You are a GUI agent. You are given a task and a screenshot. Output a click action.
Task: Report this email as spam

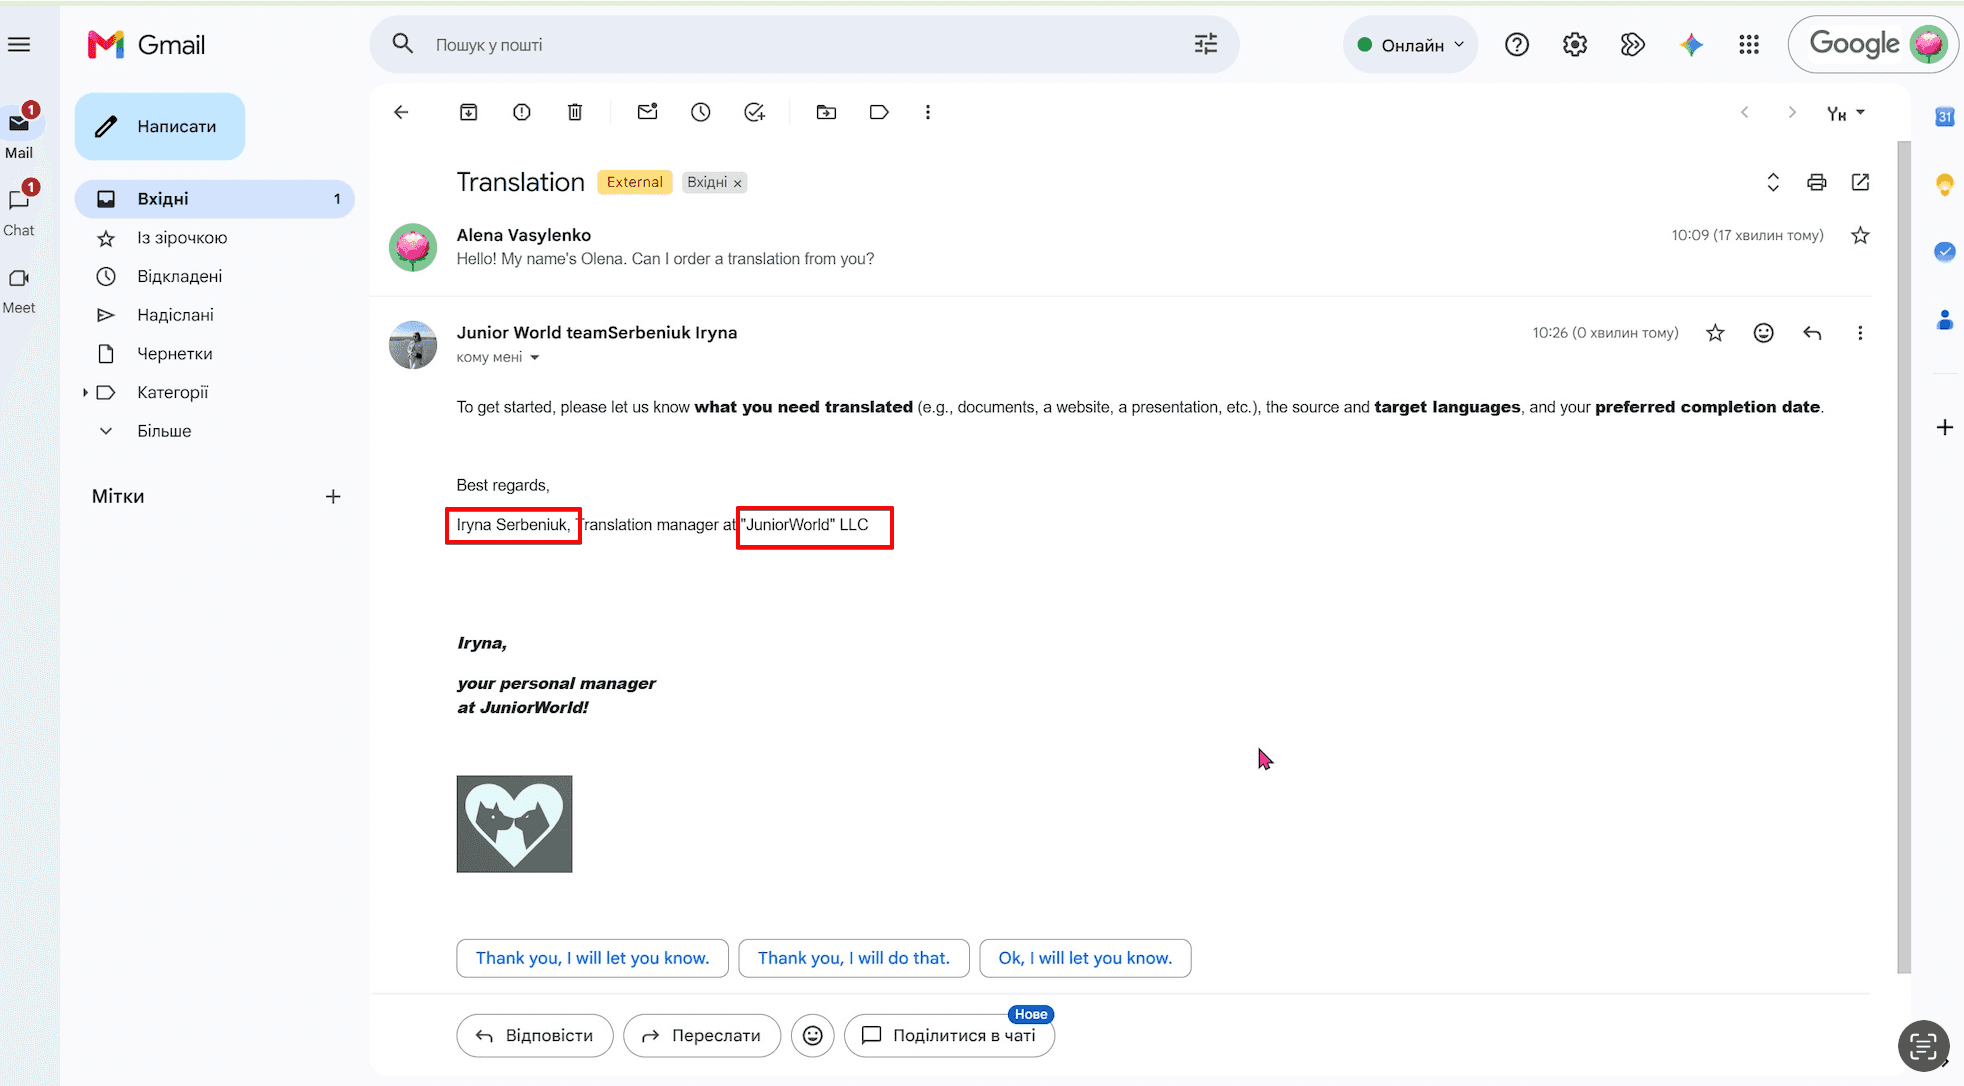point(522,112)
